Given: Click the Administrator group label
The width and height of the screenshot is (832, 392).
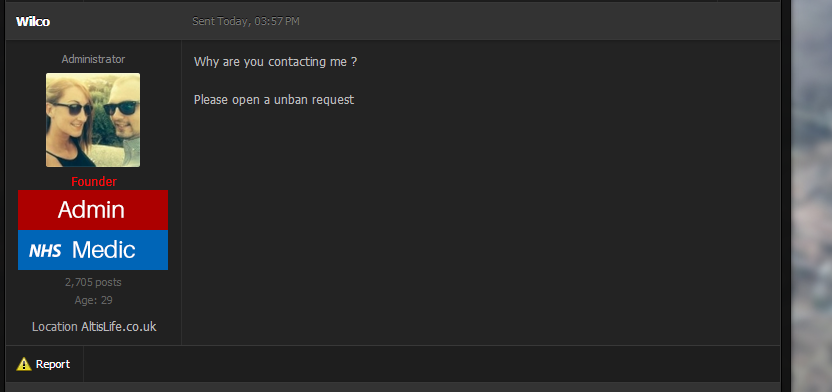Looking at the screenshot, I should 93,59.
